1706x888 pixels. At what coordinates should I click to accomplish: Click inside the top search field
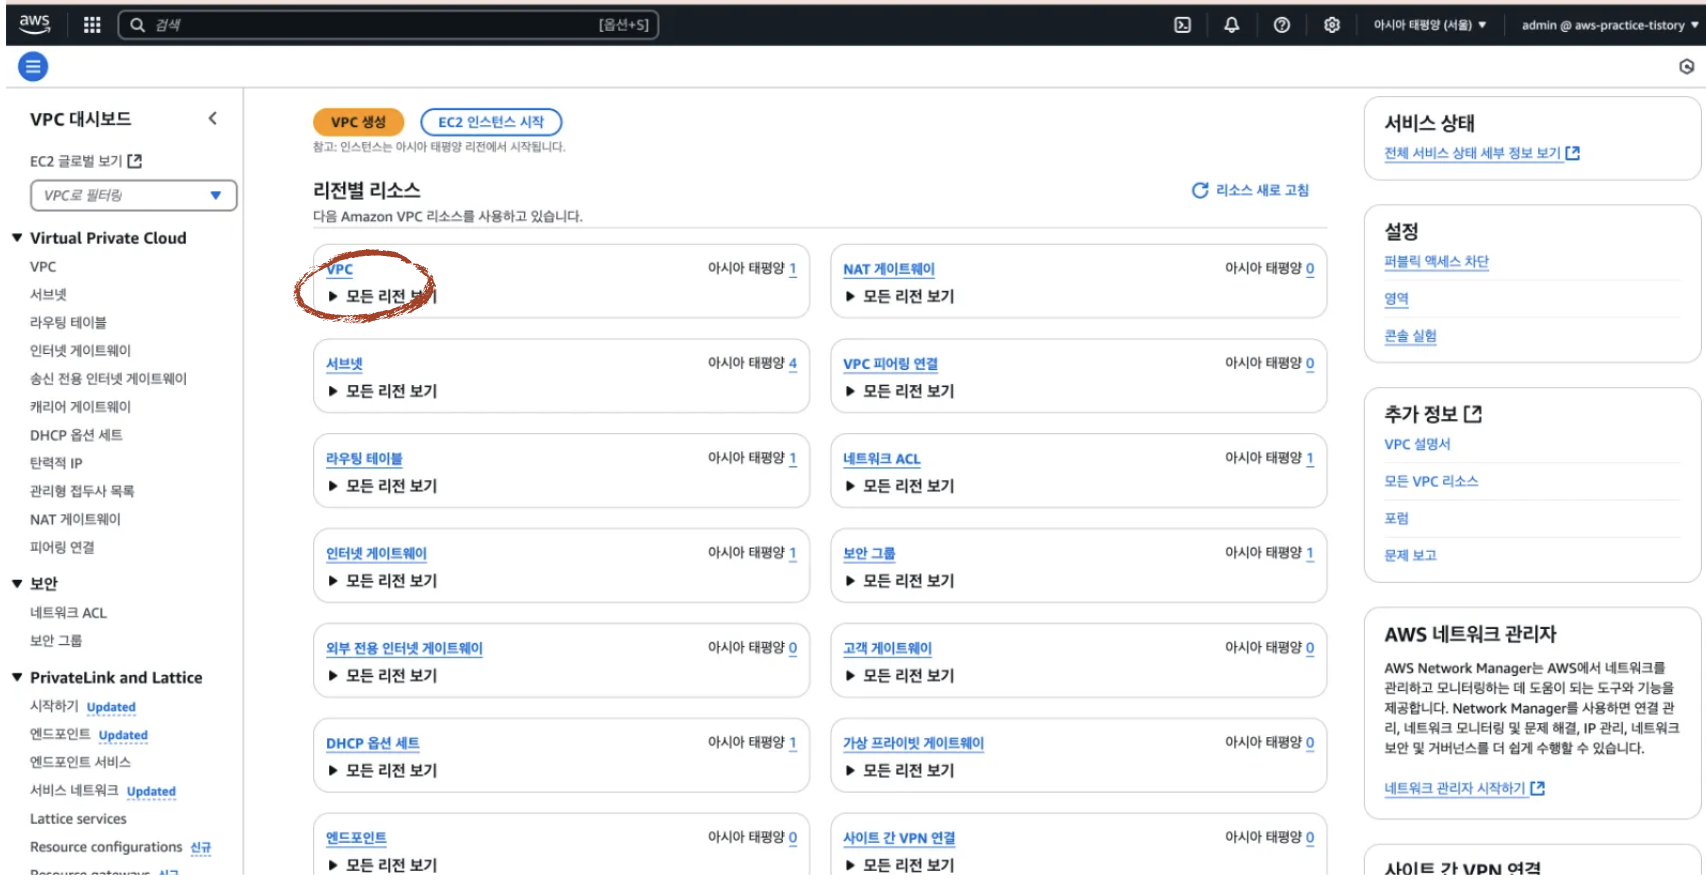(x=388, y=25)
